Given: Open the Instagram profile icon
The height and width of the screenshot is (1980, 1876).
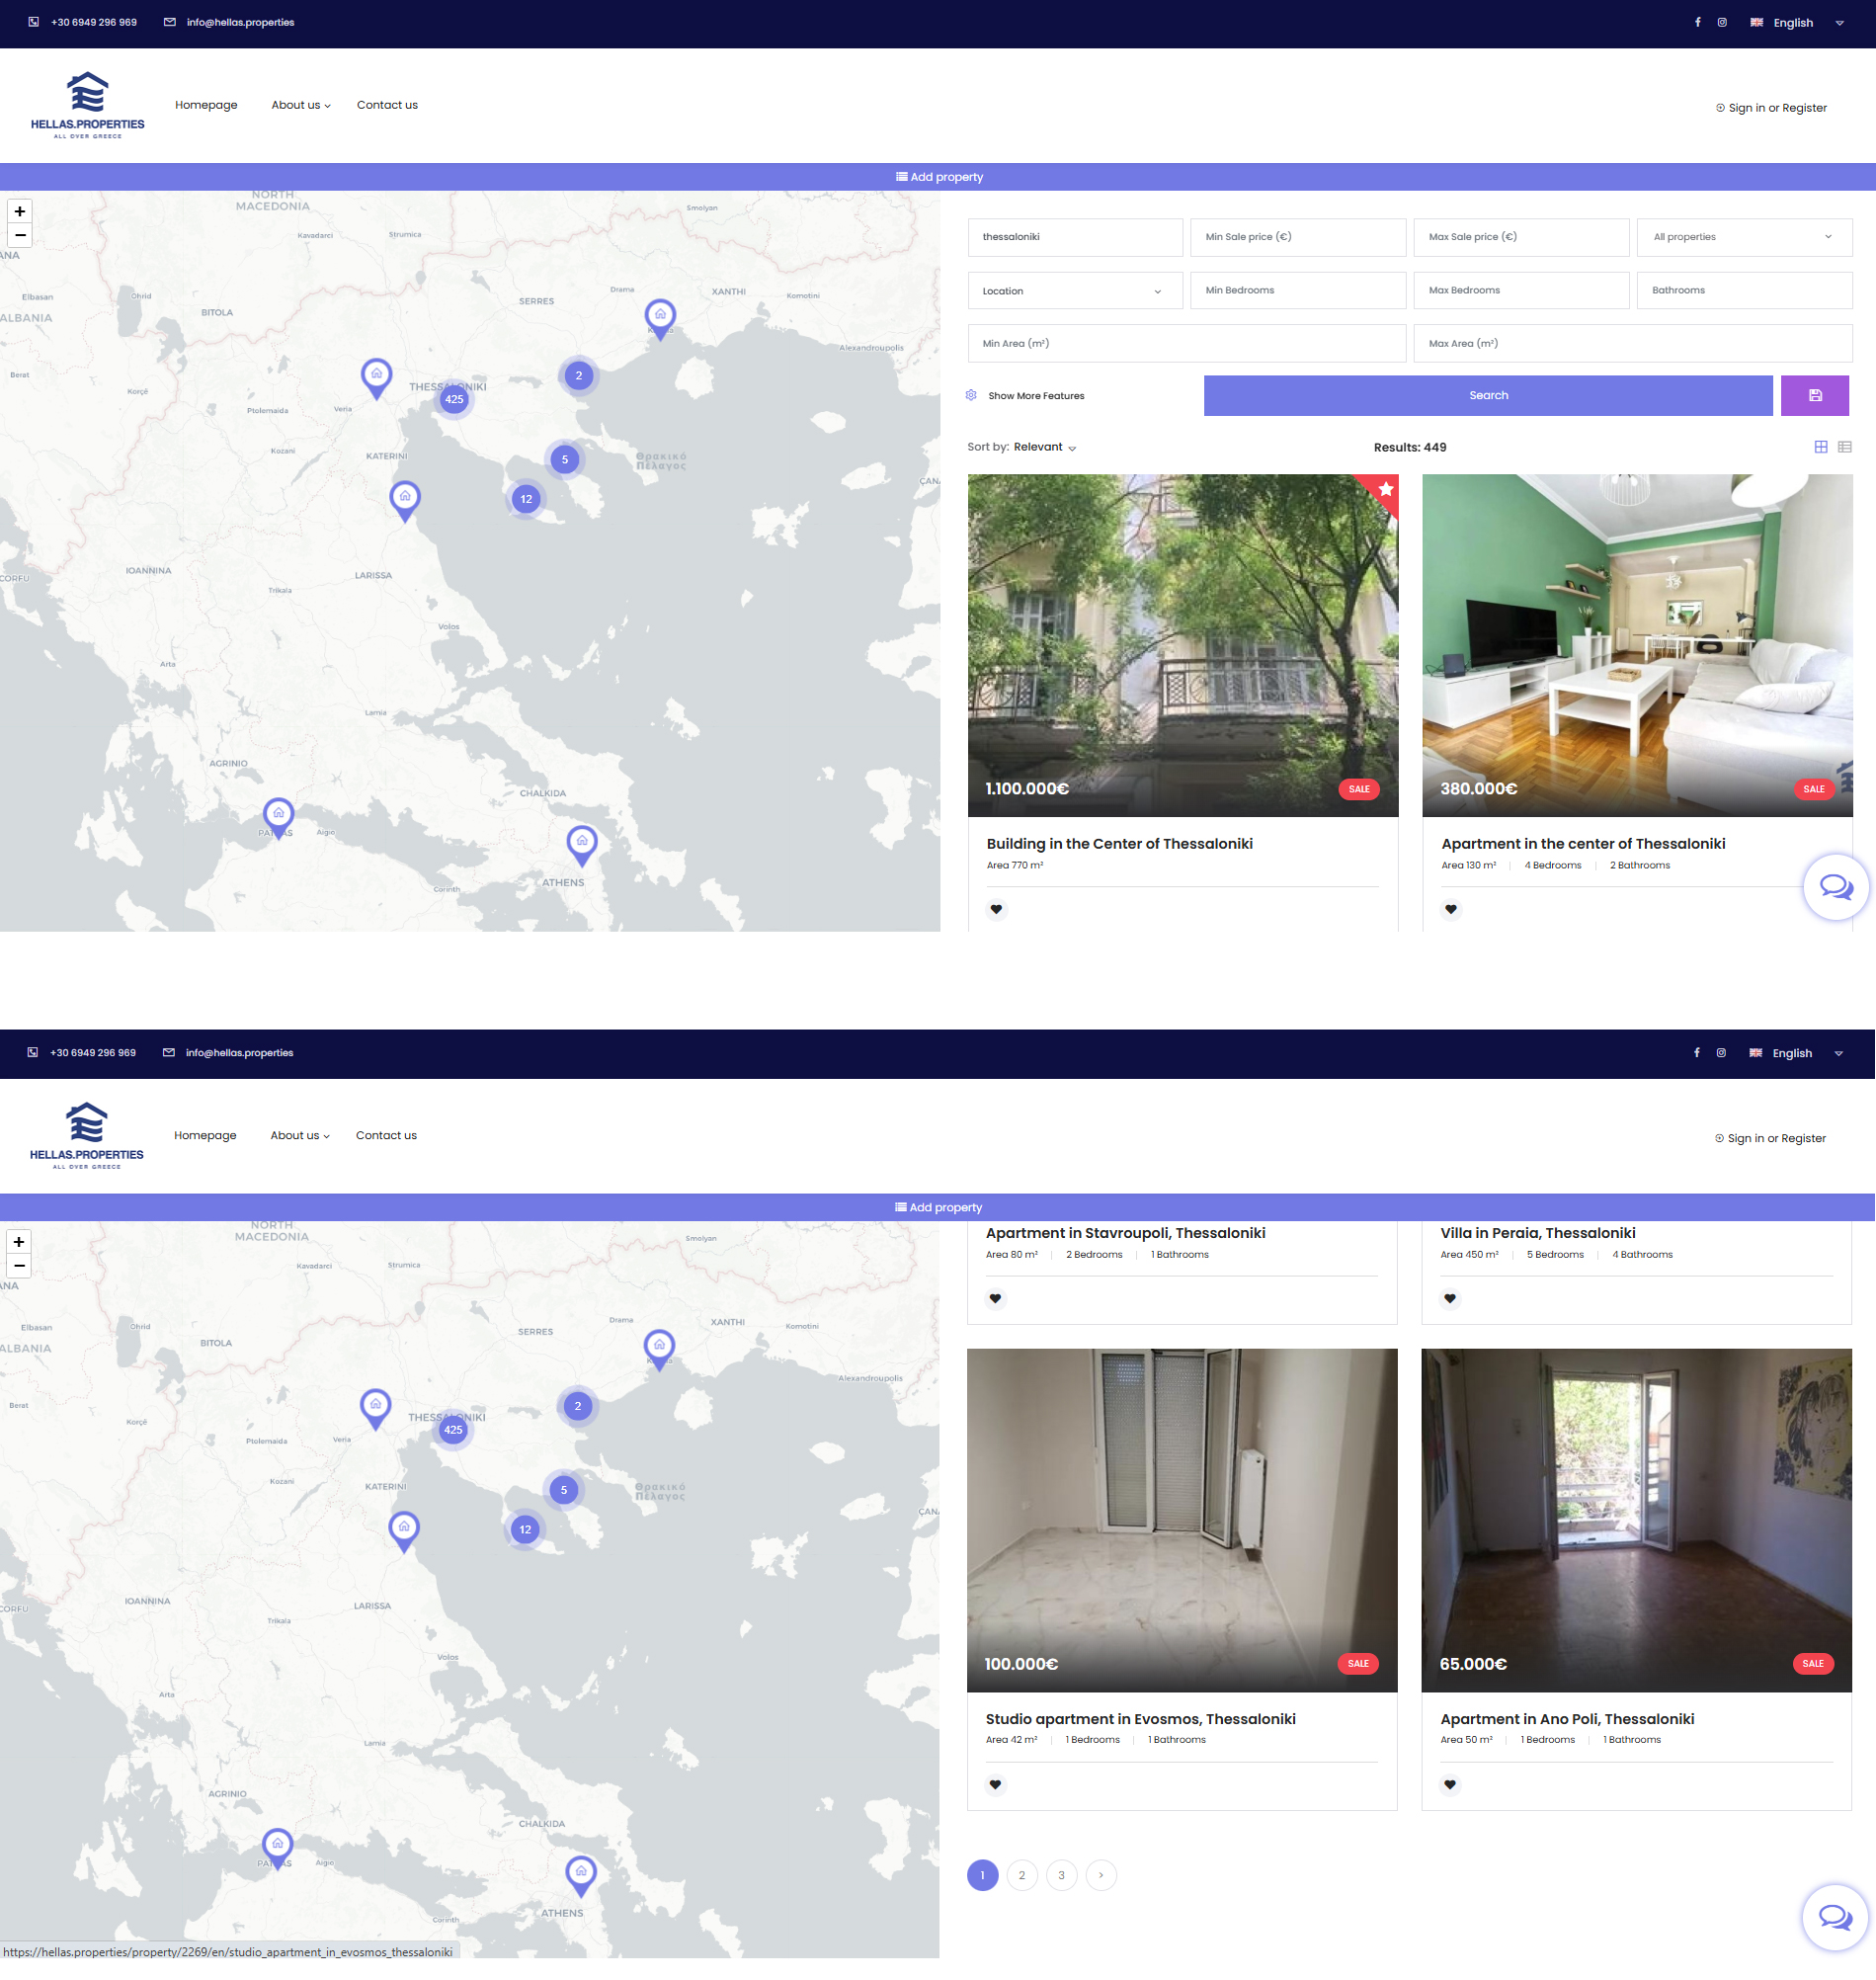Looking at the screenshot, I should click(1721, 21).
